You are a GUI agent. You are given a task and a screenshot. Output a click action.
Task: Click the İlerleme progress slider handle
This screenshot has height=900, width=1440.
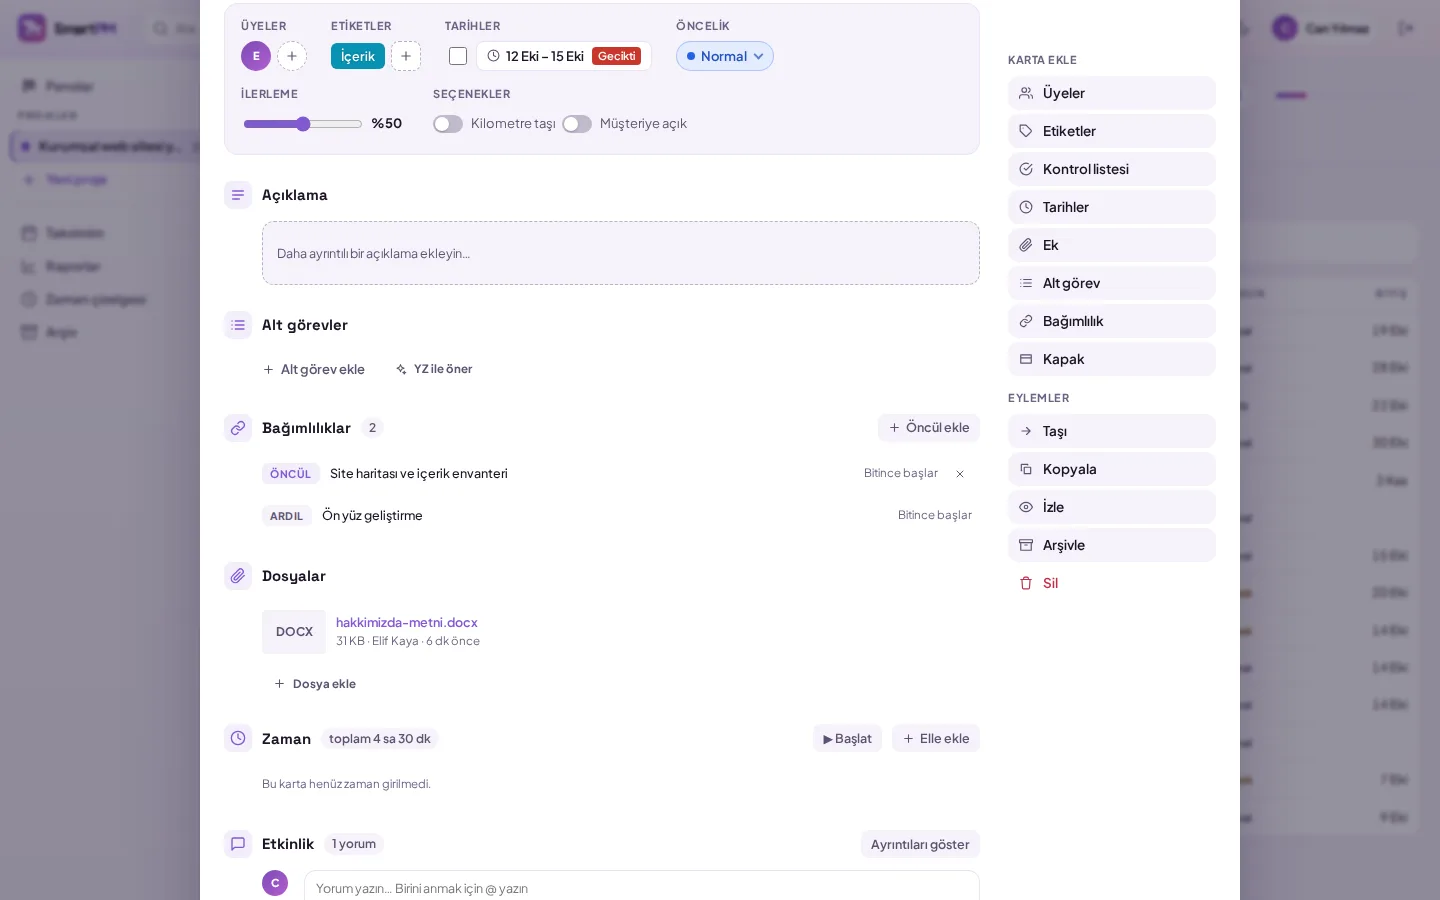point(303,124)
